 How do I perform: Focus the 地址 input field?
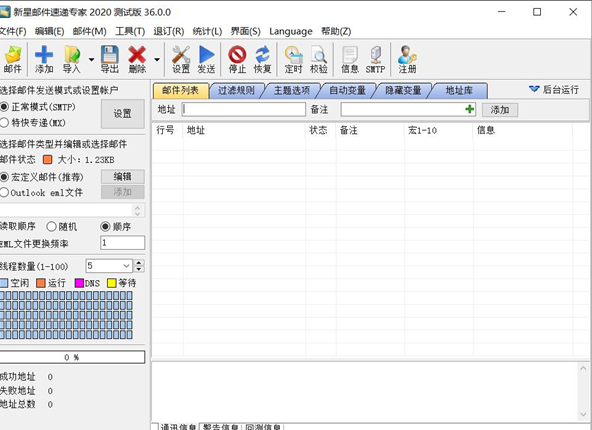click(x=244, y=109)
